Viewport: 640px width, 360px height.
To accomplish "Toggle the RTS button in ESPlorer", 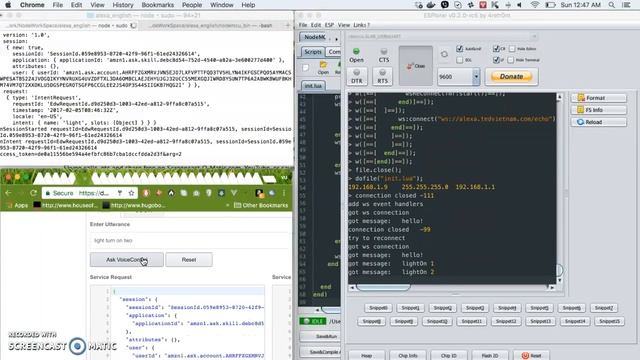I will point(382,76).
